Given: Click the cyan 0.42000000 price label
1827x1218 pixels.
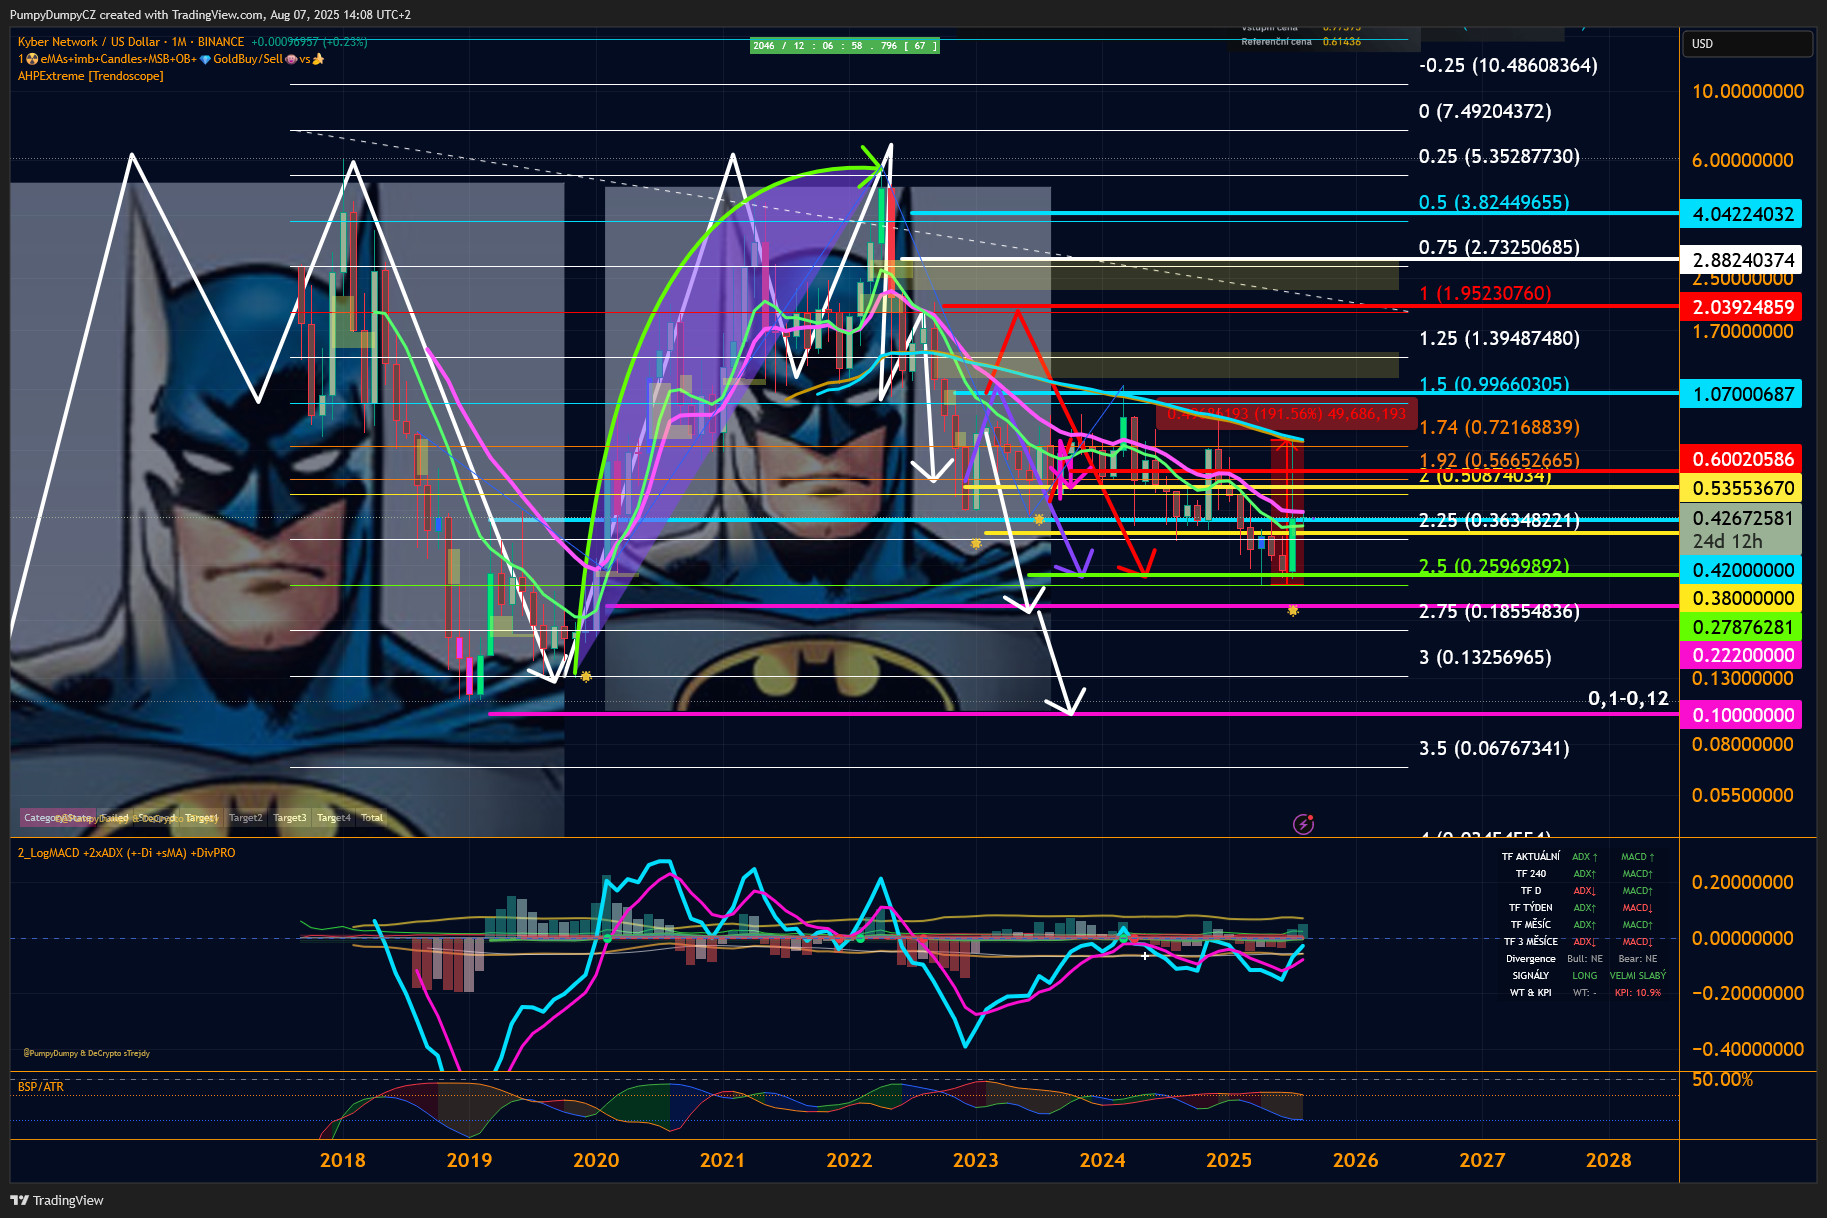Looking at the screenshot, I should [x=1742, y=570].
